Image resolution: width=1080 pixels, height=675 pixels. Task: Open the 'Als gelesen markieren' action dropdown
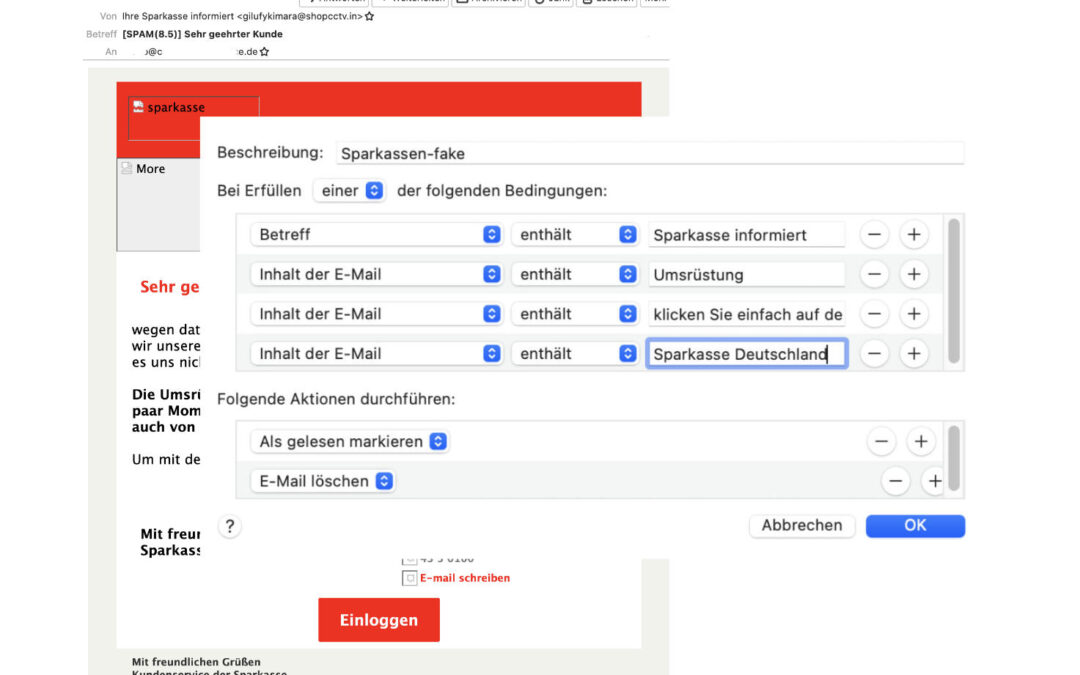(x=350, y=442)
